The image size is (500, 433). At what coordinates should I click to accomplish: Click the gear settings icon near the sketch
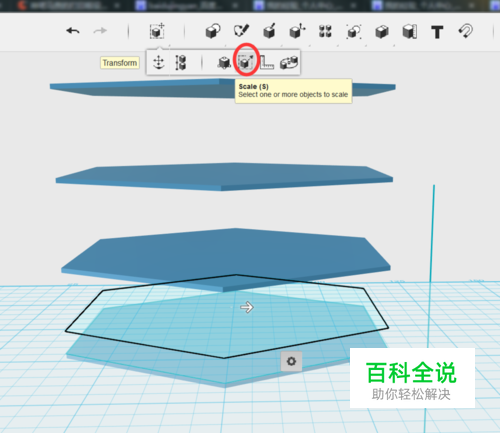[291, 361]
